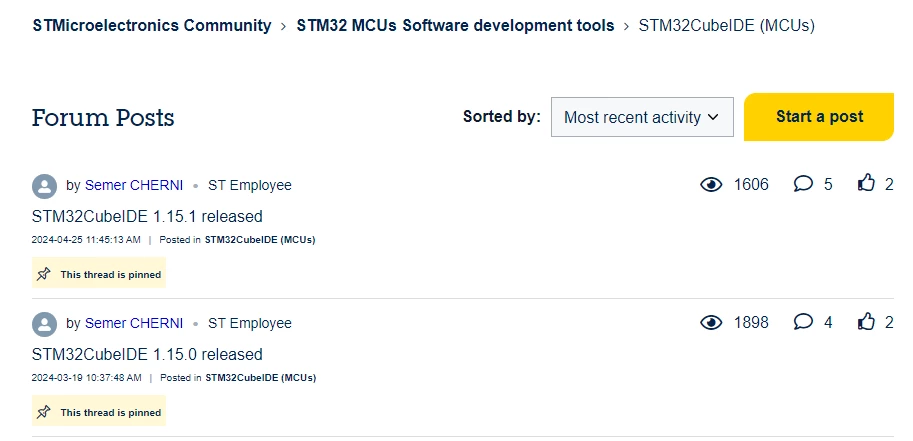Open the Most recent activity sort dropdown
913x441 pixels.
tap(642, 117)
